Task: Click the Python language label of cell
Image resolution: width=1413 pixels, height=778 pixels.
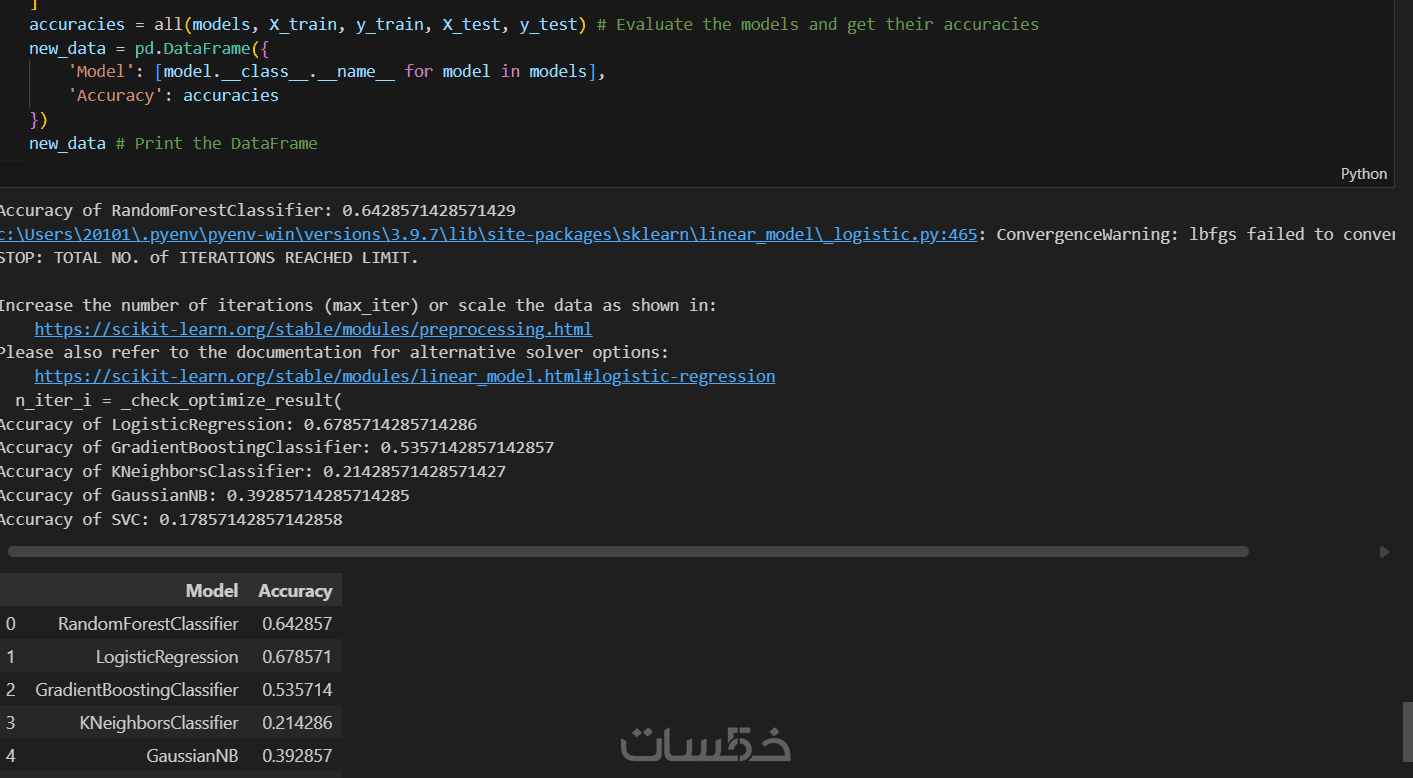Action: click(1363, 174)
